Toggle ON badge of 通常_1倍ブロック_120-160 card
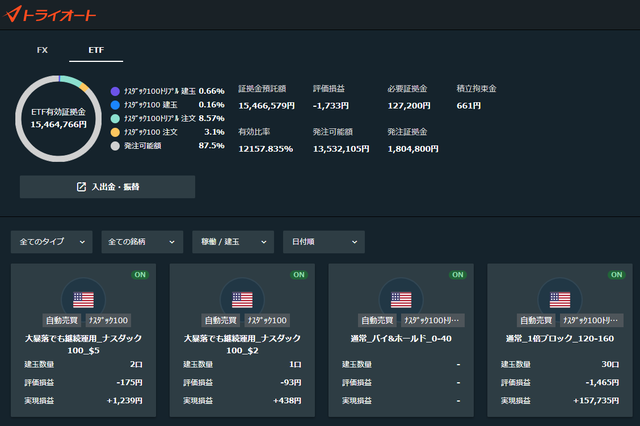 click(616, 275)
